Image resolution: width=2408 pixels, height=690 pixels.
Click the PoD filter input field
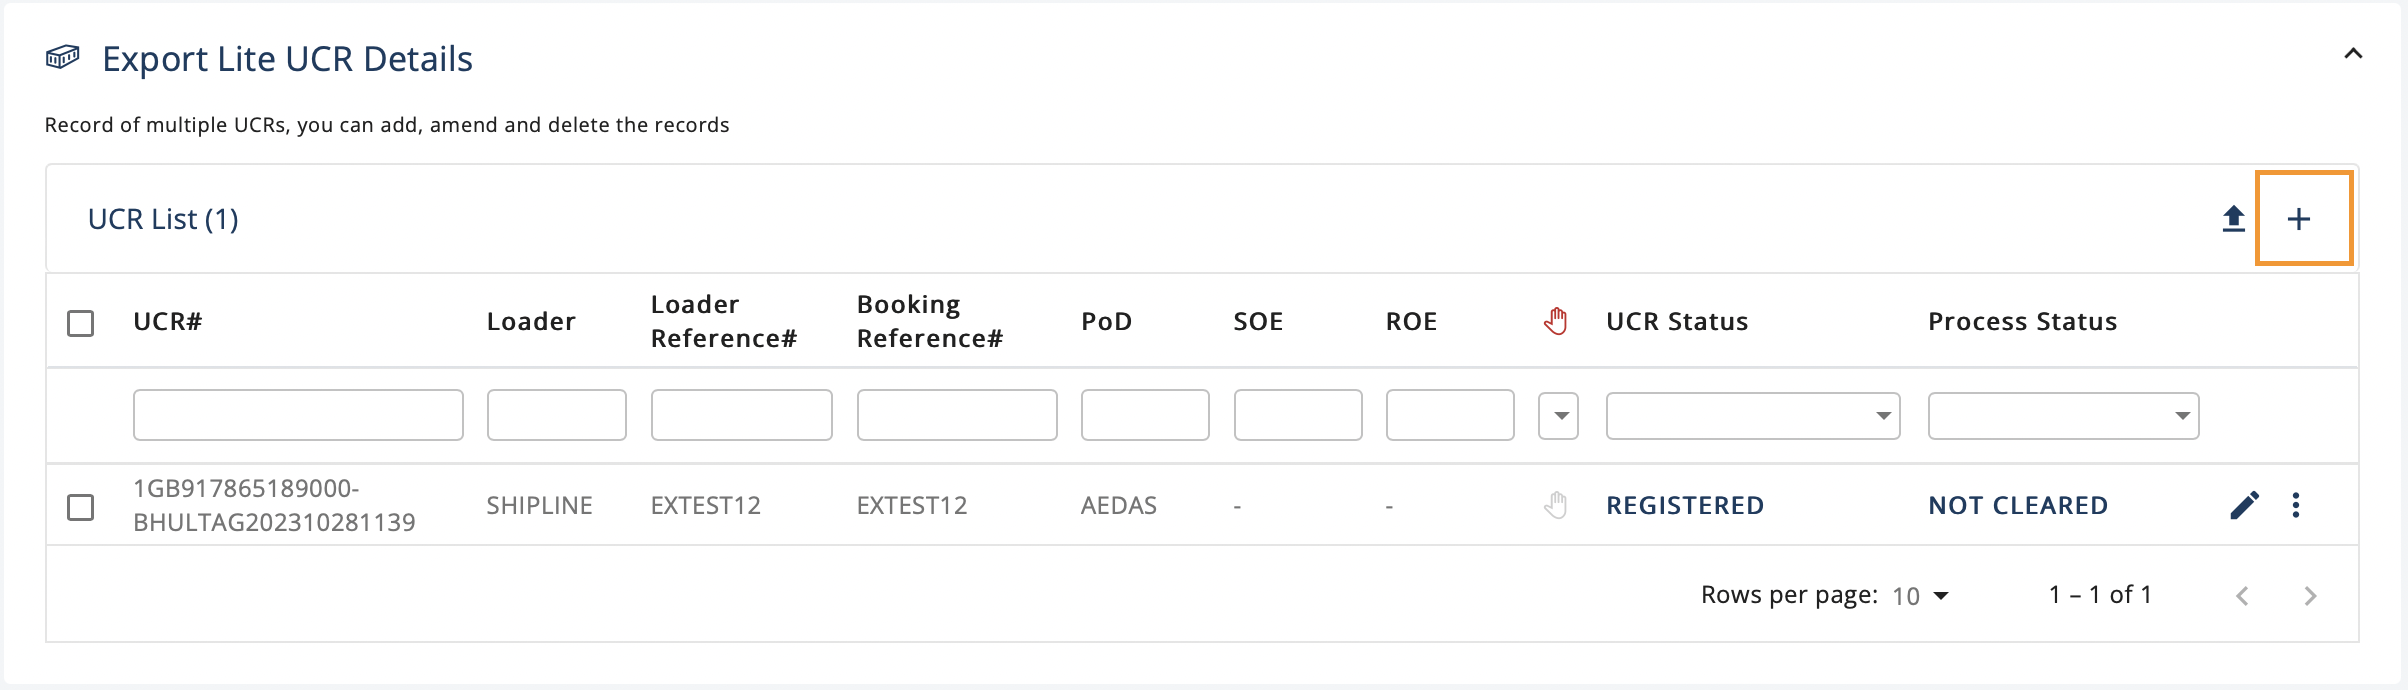point(1145,415)
